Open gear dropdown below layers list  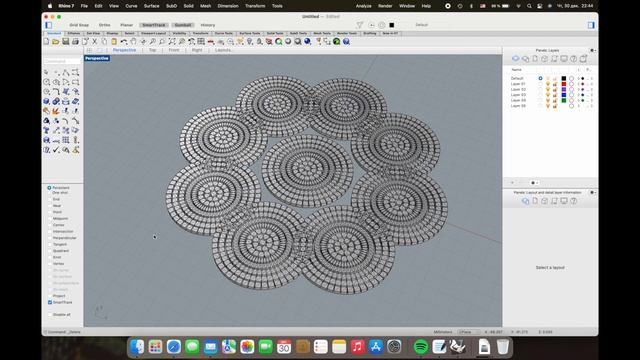[x=534, y=183]
